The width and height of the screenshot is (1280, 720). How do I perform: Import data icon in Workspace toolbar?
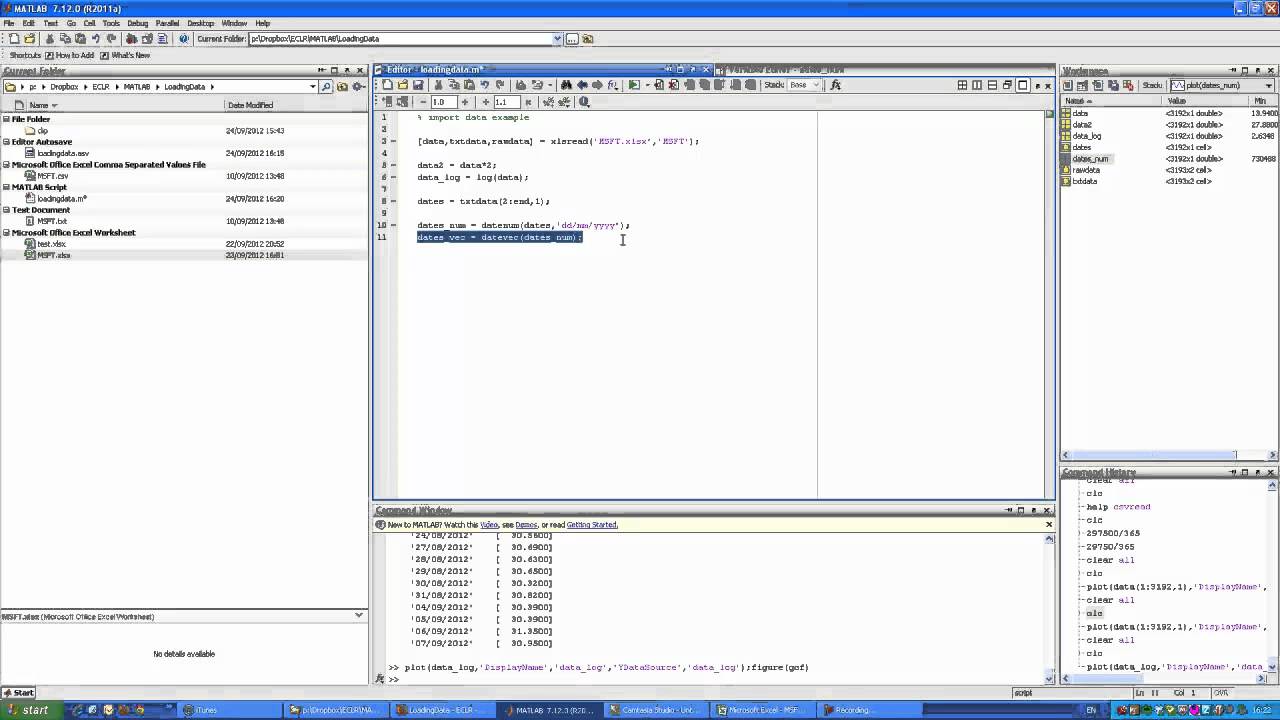(x=1097, y=85)
